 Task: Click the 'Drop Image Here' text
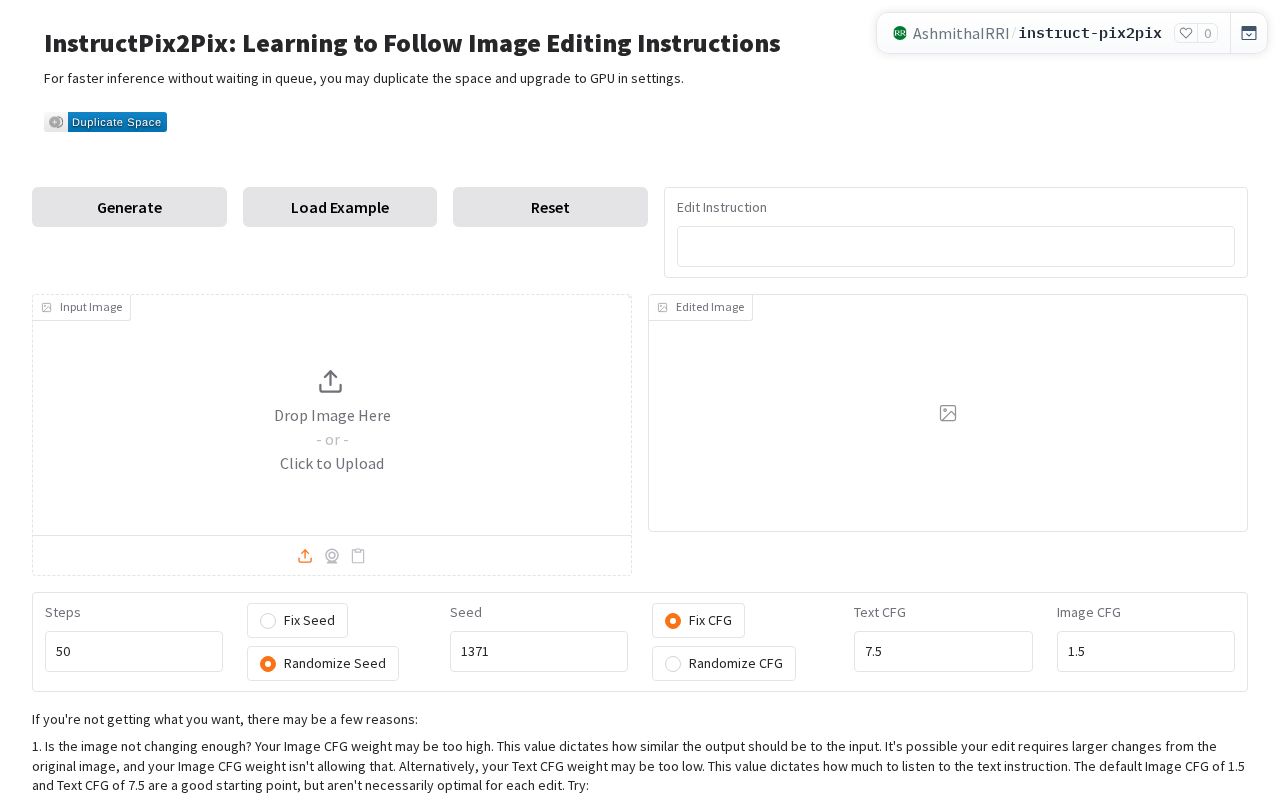pyautogui.click(x=332, y=415)
